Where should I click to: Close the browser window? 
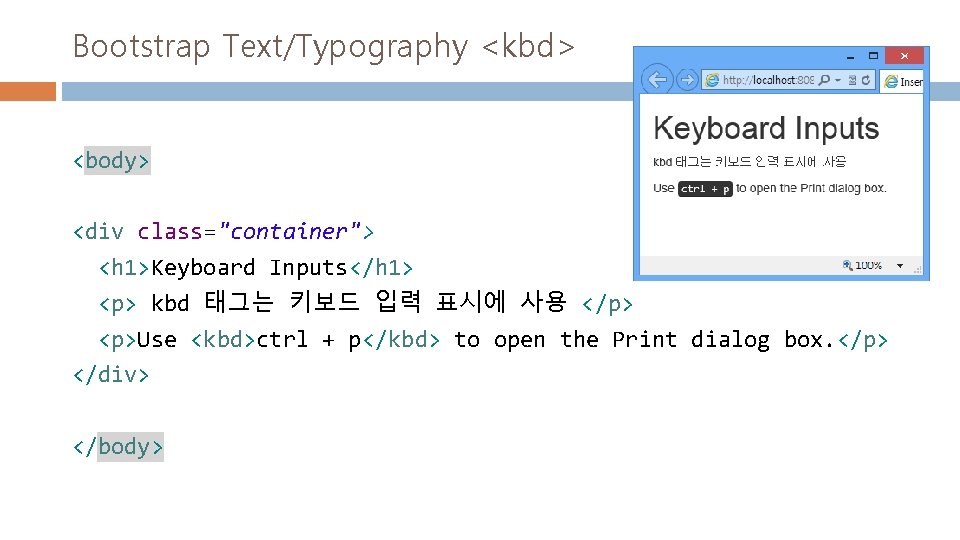904,56
